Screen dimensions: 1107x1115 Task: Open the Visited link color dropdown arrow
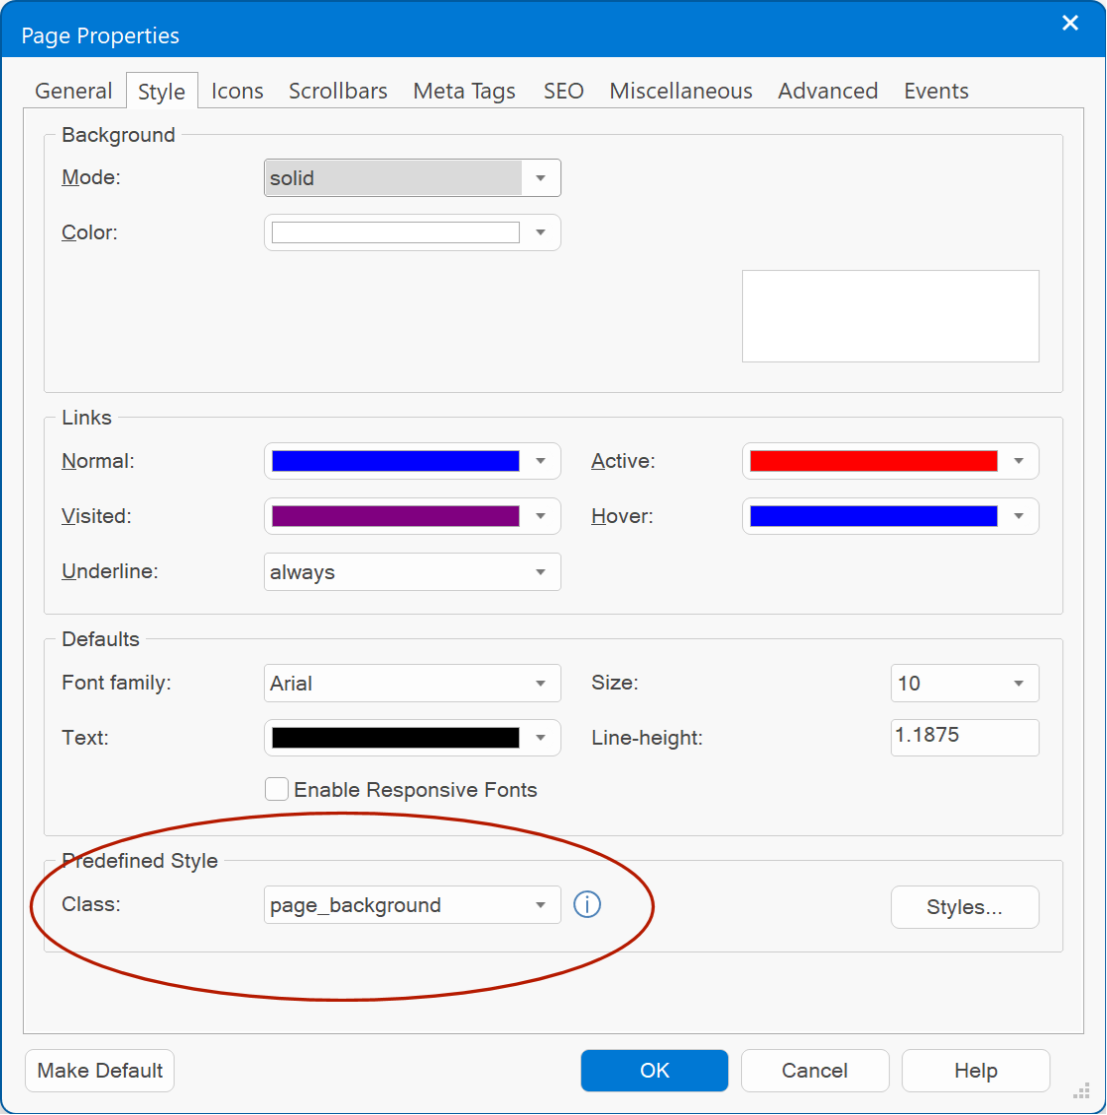540,516
